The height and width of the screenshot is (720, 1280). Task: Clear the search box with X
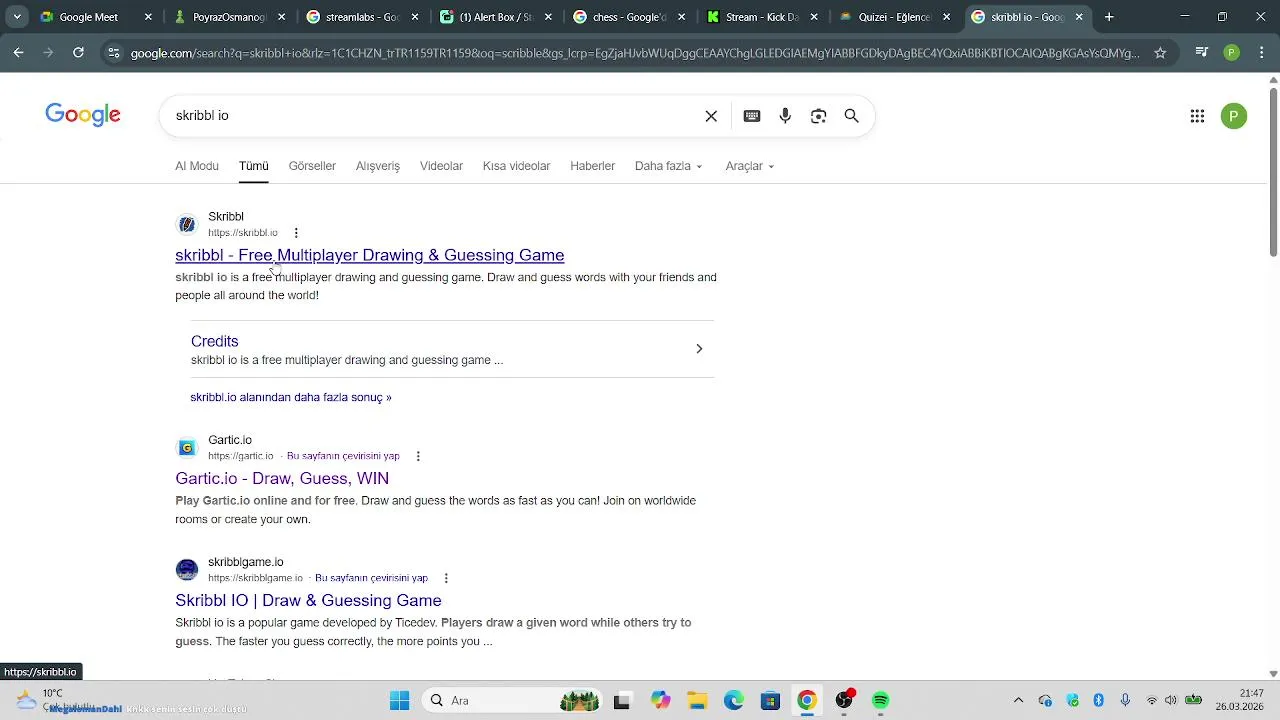click(x=711, y=116)
